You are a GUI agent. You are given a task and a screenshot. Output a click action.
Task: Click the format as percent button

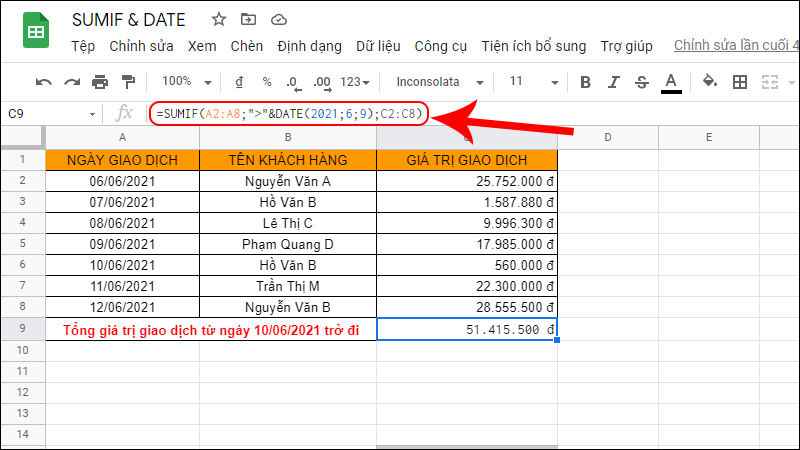267,82
